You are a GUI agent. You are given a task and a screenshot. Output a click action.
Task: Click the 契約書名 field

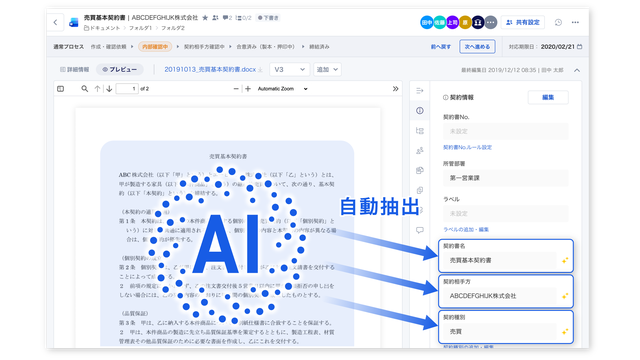500,260
